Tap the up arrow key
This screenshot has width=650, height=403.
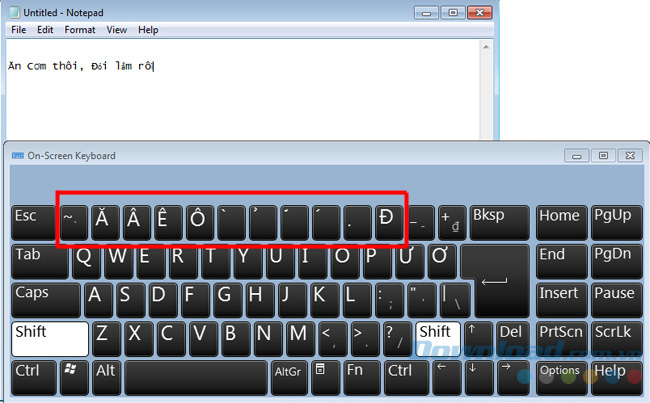pos(478,339)
